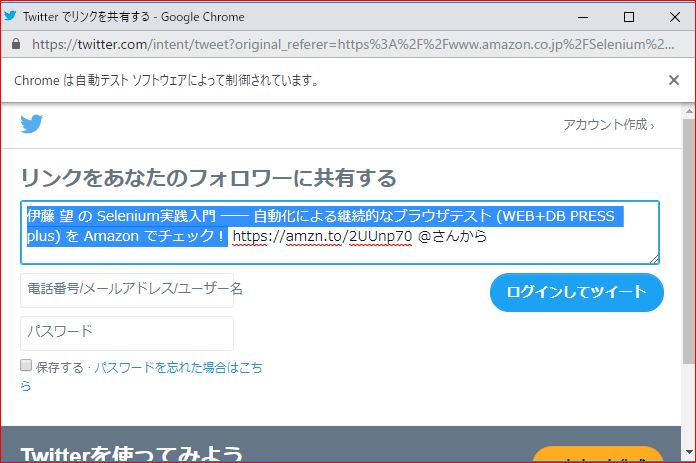Viewport: 696px width, 463px height.
Task: Click the tweet textarea resize grip
Action: coord(654,259)
